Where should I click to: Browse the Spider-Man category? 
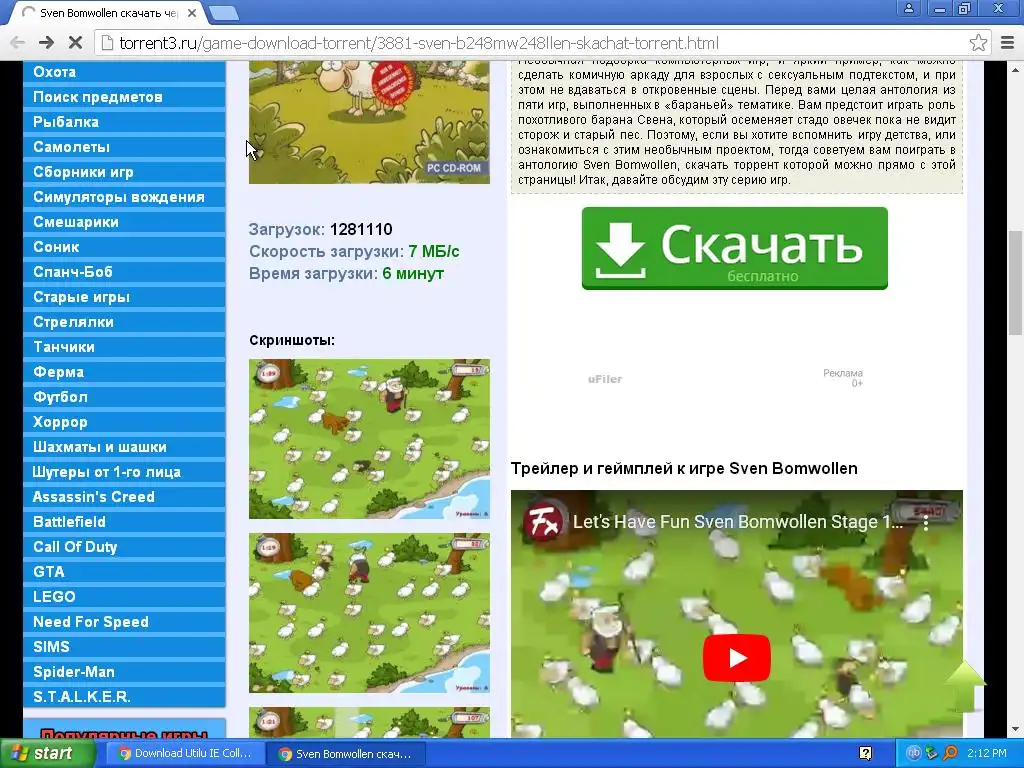coord(124,671)
